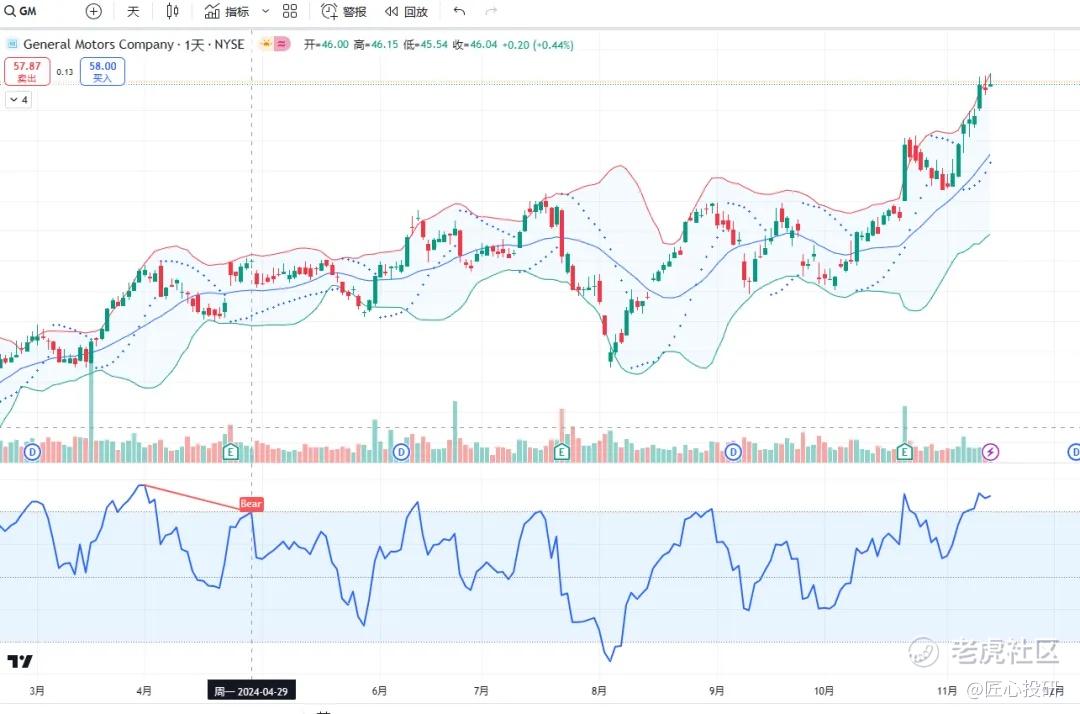Click the 4月 label on time axis
Viewport: 1080px width, 714px height.
[x=144, y=691]
